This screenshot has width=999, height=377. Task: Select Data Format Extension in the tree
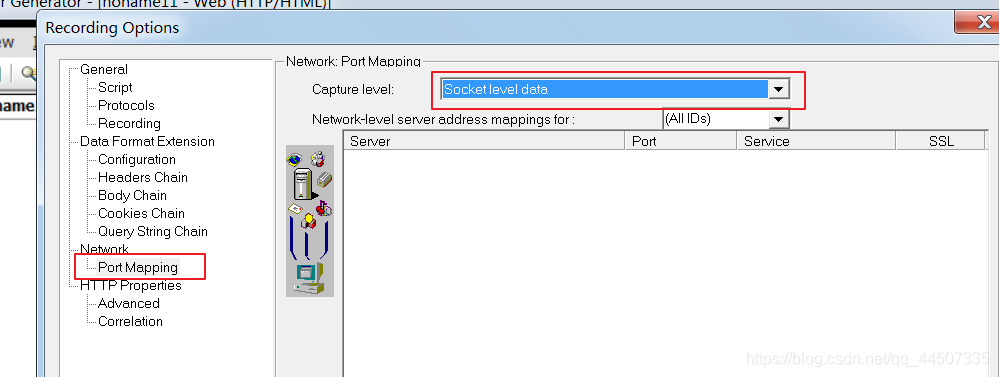[x=147, y=141]
